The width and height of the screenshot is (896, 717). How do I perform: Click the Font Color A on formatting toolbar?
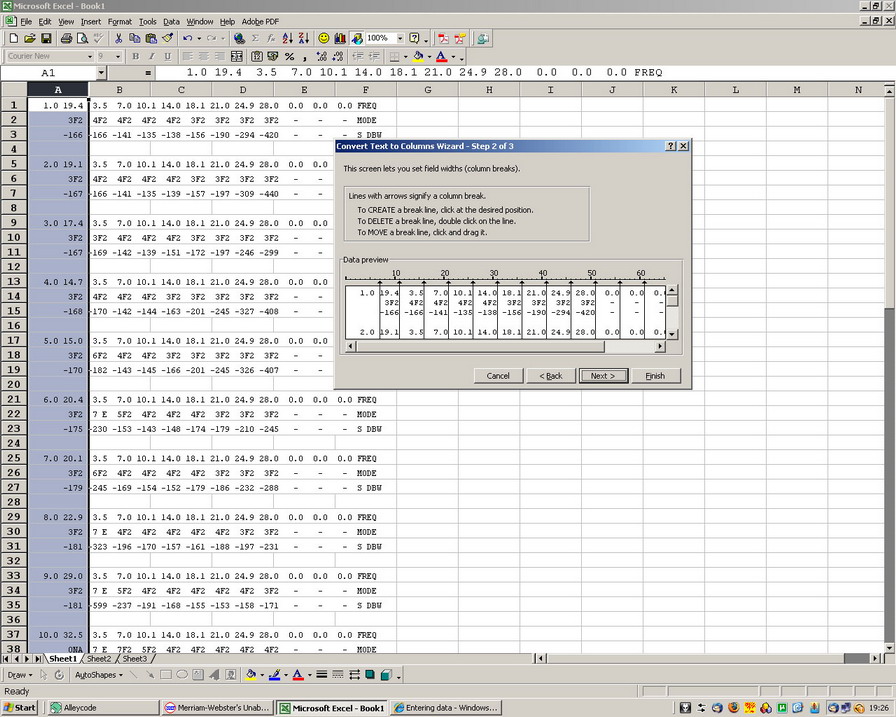[x=441, y=56]
